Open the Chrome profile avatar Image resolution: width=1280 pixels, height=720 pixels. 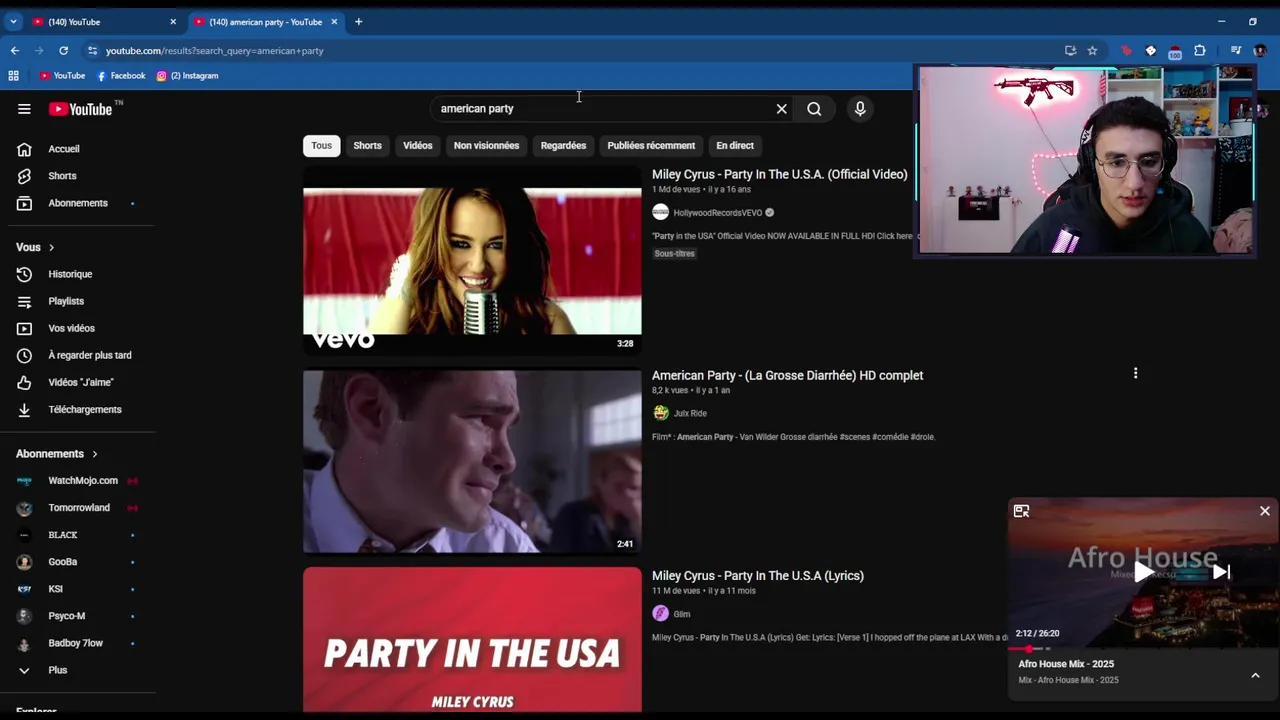[1260, 50]
